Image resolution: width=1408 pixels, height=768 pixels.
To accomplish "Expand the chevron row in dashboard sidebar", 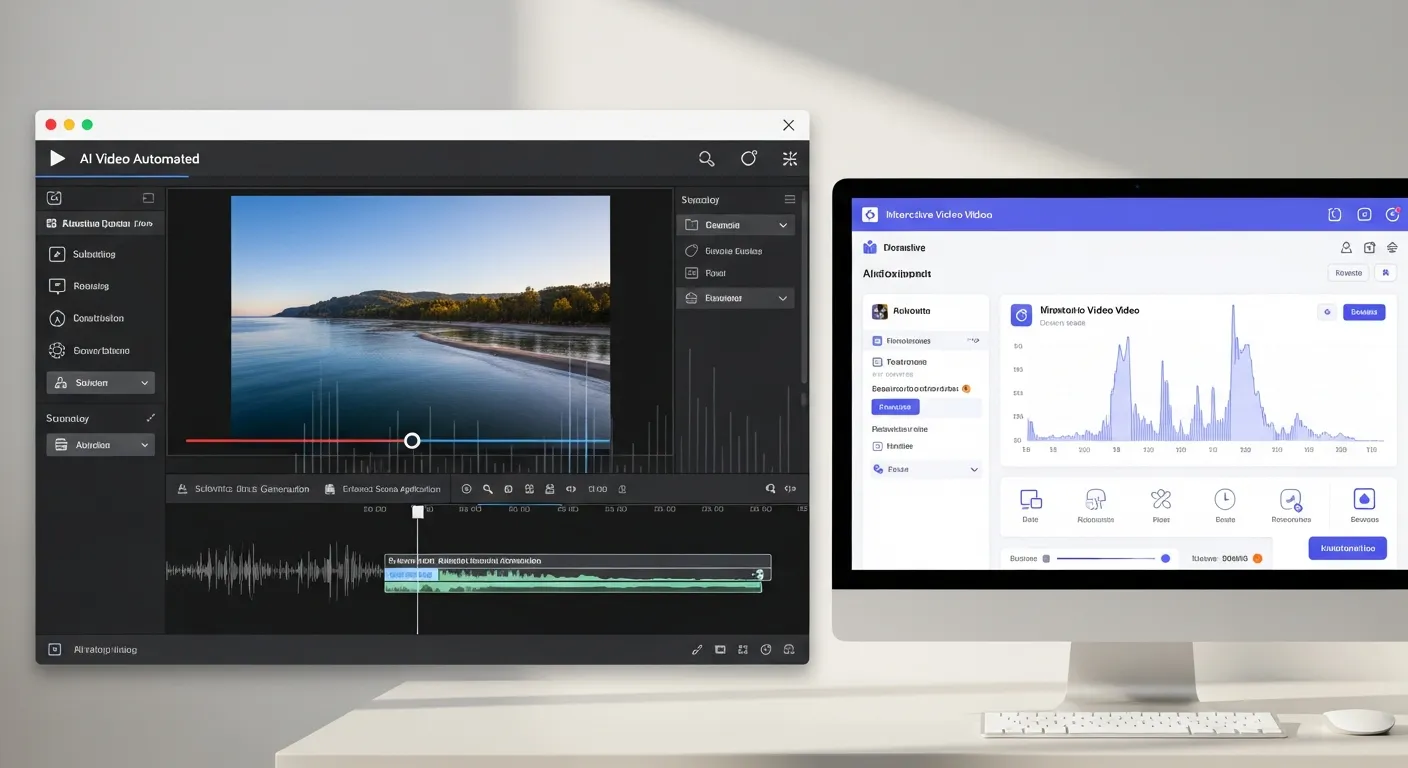I will tap(974, 469).
